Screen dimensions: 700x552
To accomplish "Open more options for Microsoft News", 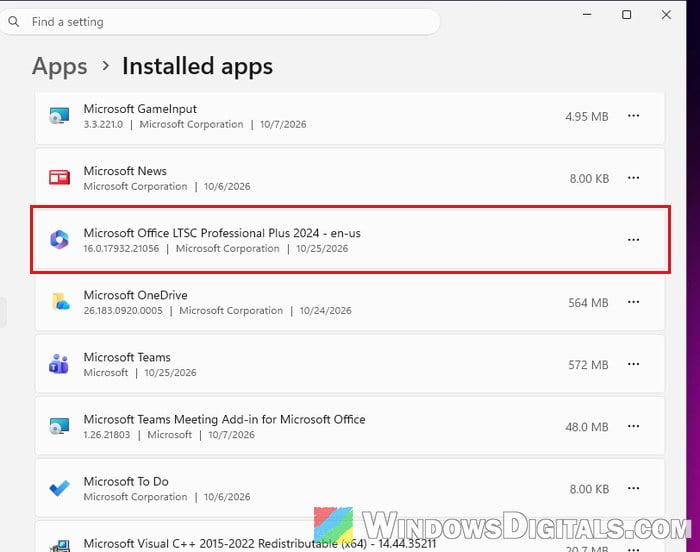I will [633, 178].
